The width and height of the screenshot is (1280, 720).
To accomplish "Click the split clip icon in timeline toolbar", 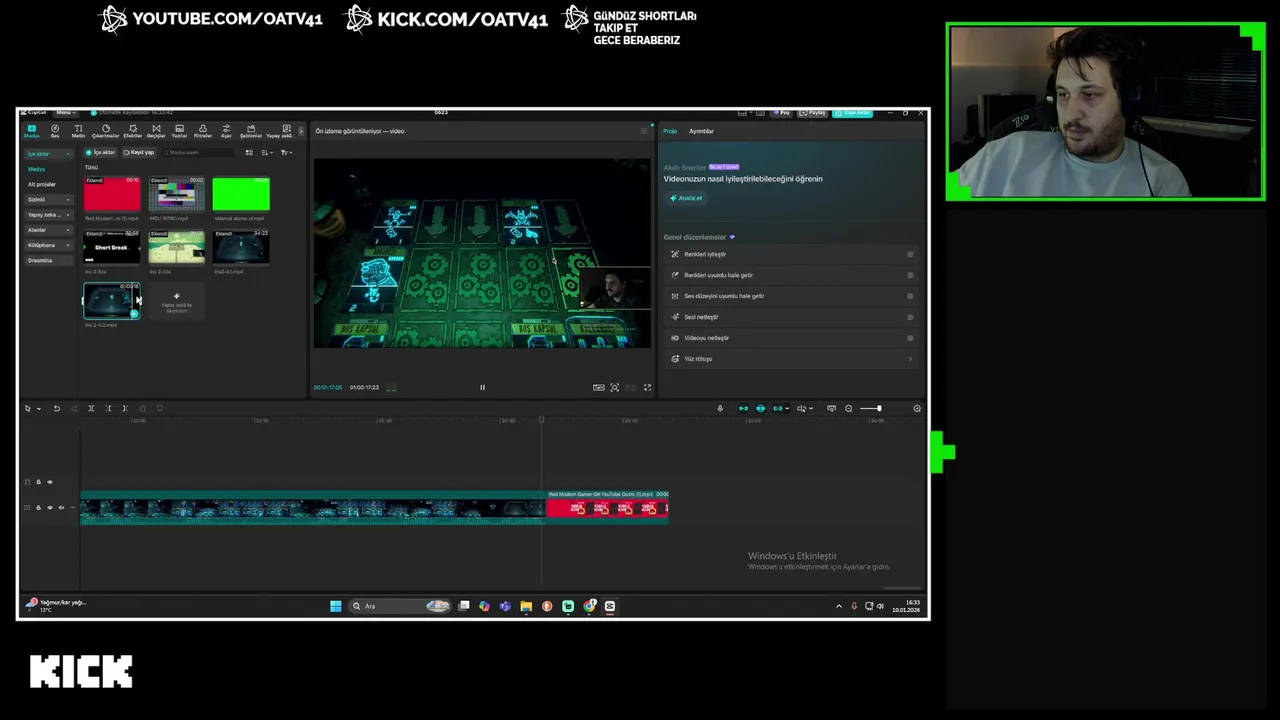I will tap(91, 408).
